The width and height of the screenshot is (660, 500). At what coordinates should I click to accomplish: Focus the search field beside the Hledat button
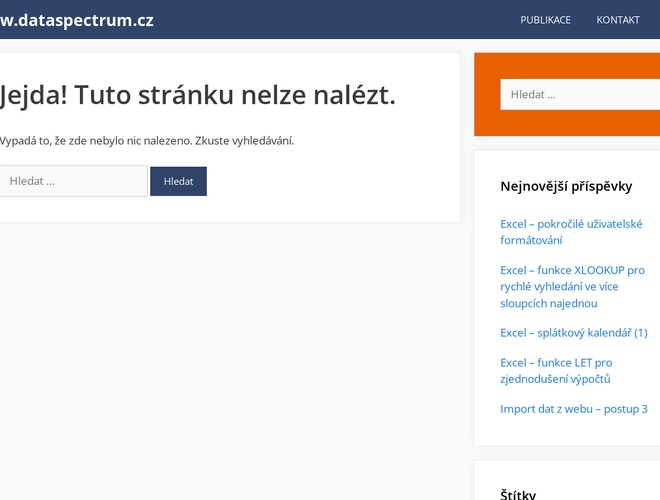tap(72, 181)
